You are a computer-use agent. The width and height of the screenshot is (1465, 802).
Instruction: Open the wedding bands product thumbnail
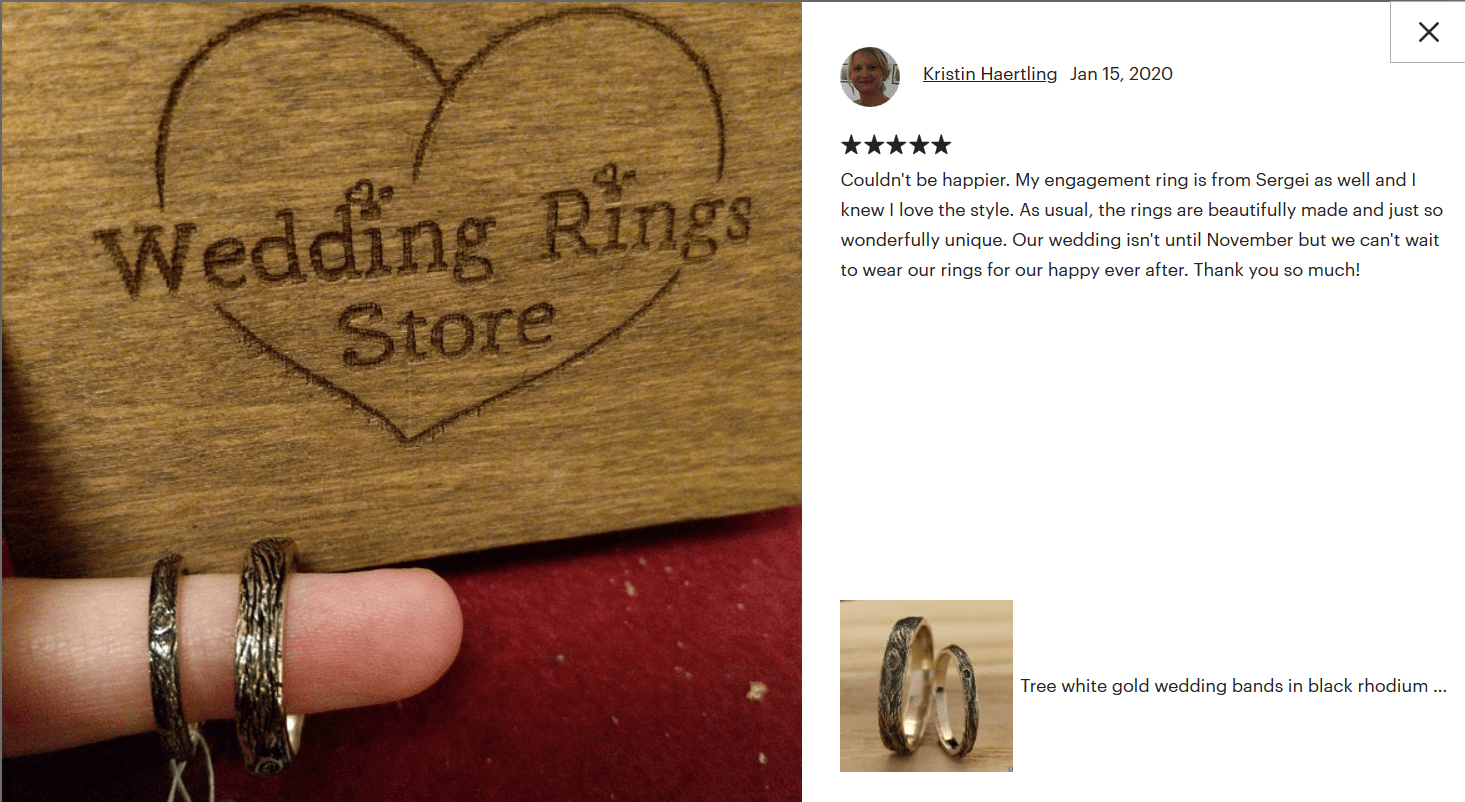tap(926, 686)
